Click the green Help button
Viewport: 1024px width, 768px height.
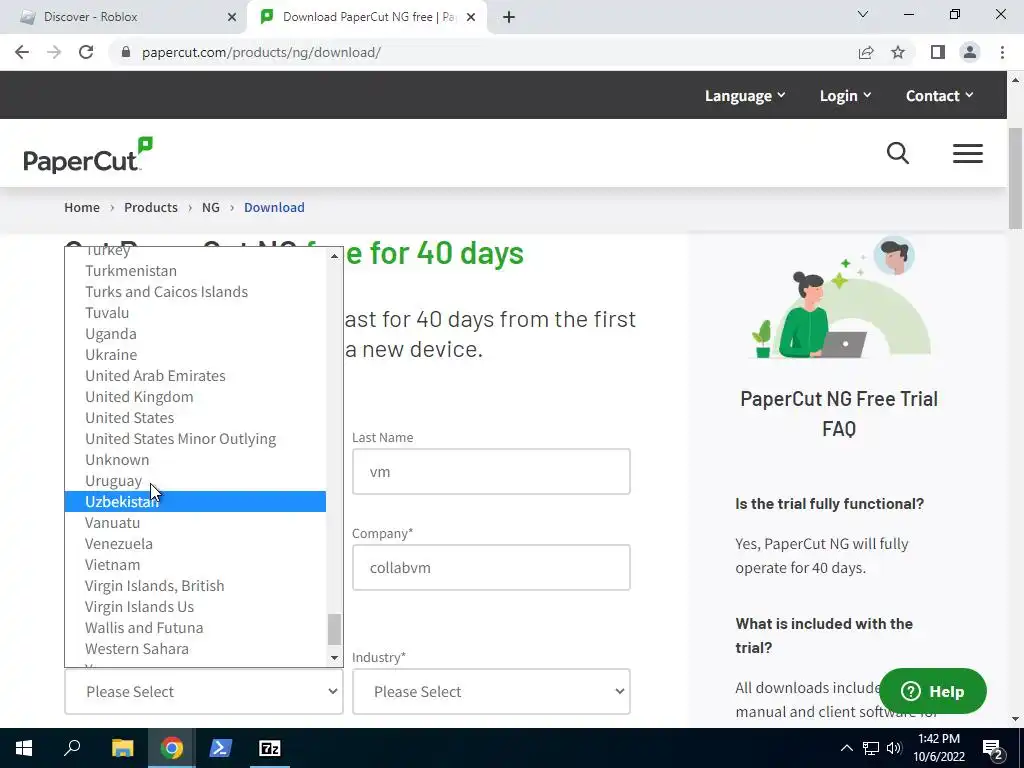(x=933, y=691)
